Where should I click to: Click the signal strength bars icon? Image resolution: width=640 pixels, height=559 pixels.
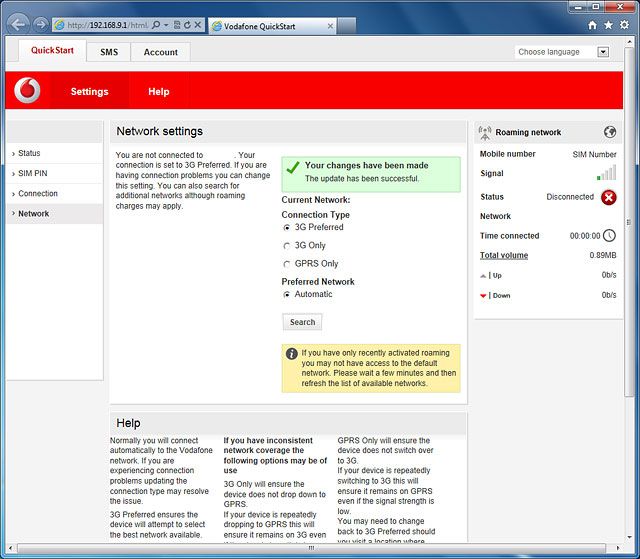pos(607,174)
